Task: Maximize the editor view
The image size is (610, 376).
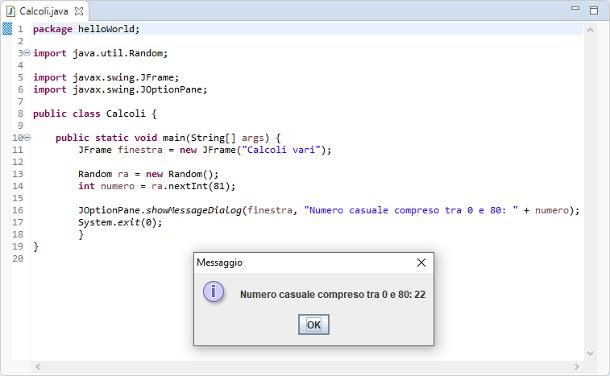Action: click(594, 10)
